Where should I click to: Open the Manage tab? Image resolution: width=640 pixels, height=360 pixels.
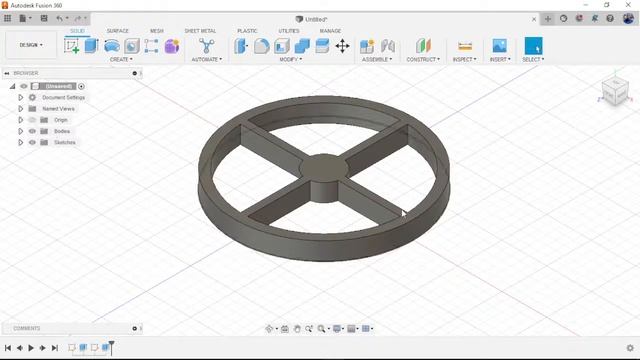(330, 31)
